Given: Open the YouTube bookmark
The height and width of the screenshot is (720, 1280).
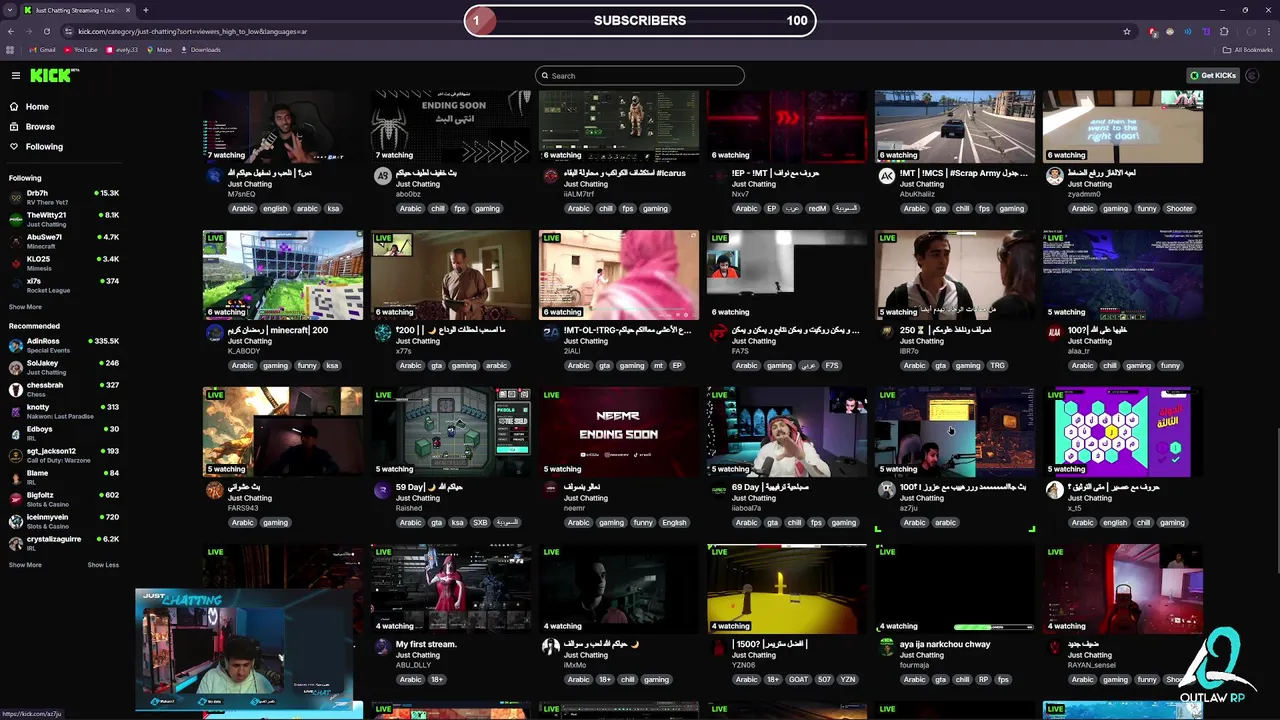Looking at the screenshot, I should point(81,50).
